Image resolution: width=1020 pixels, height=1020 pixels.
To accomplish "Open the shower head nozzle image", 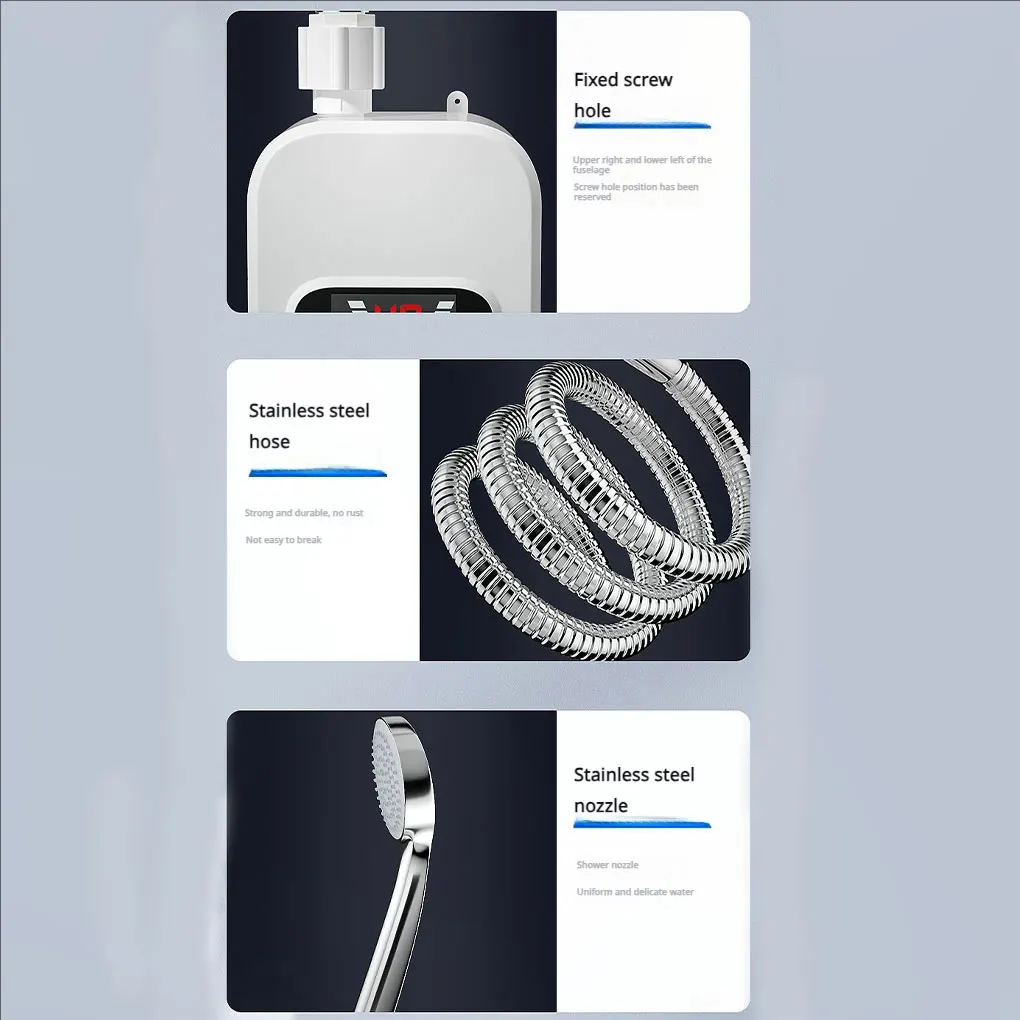I will [x=392, y=861].
